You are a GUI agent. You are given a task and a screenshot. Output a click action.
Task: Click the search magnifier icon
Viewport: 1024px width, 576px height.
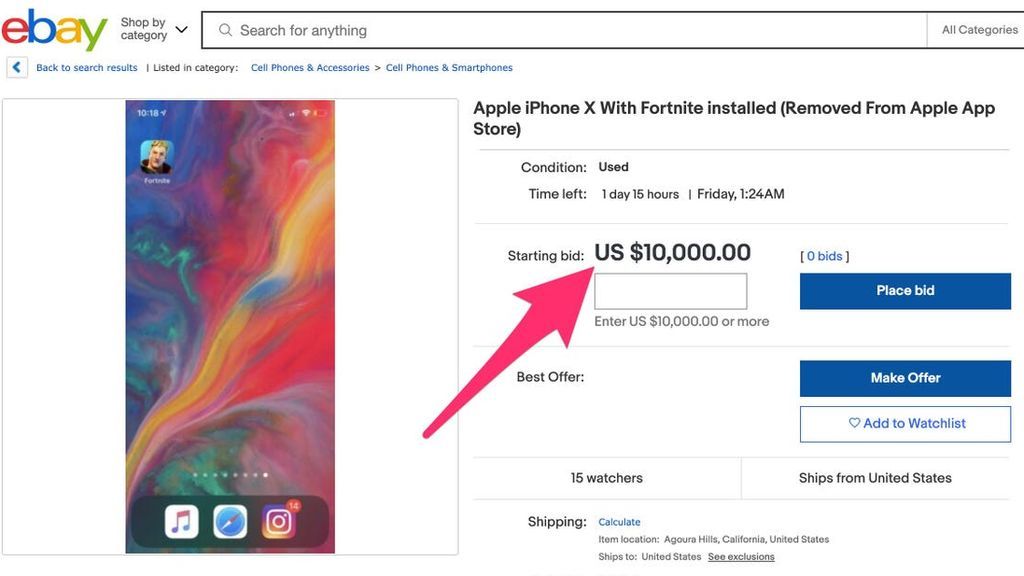pyautogui.click(x=226, y=31)
